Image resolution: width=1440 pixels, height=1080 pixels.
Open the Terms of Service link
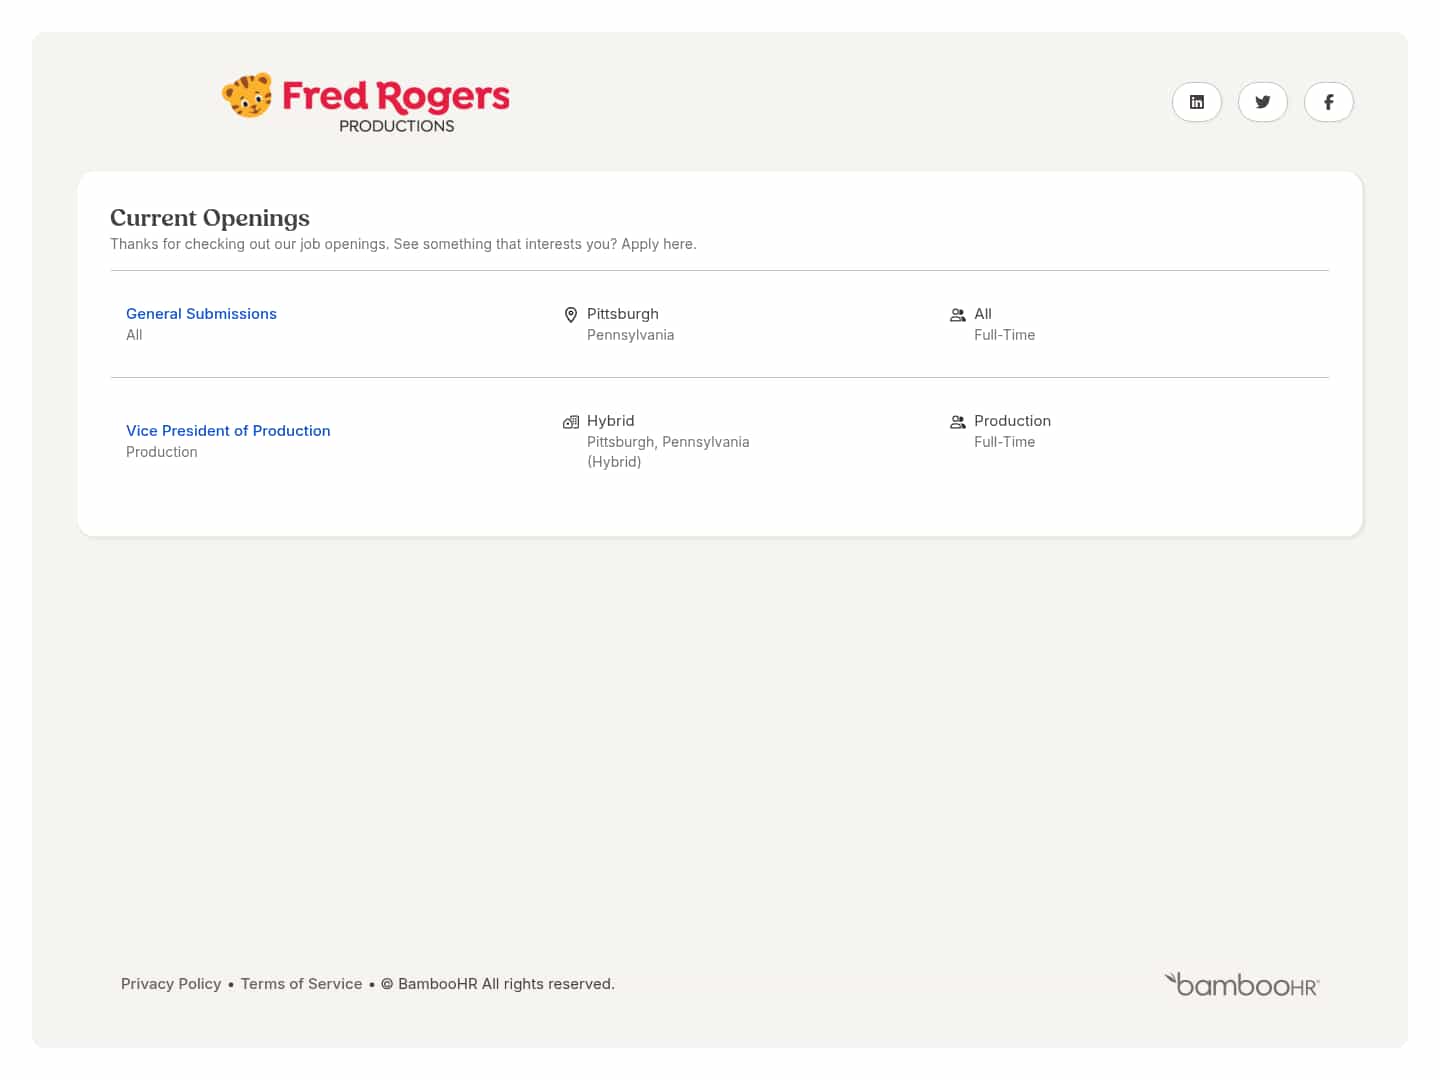[301, 984]
